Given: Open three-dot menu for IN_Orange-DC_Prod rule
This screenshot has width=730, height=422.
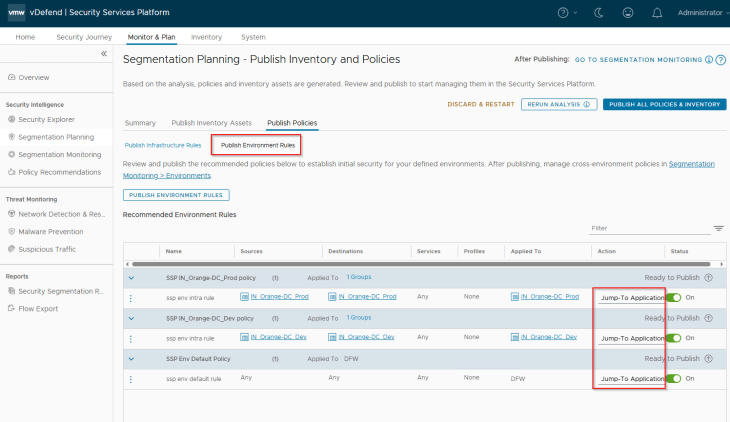Looking at the screenshot, I should [x=130, y=297].
